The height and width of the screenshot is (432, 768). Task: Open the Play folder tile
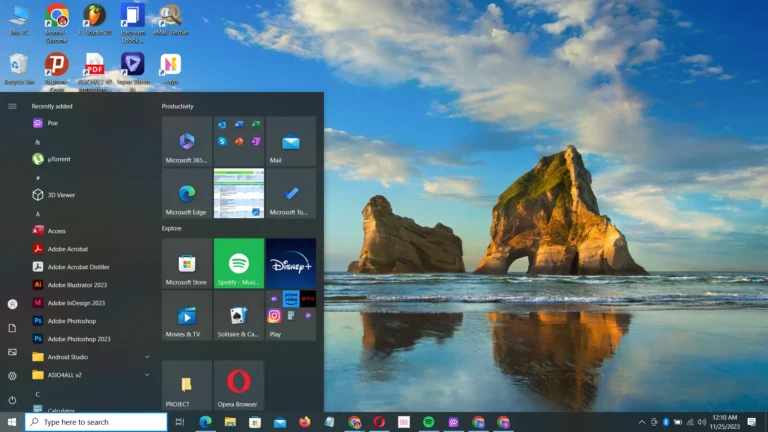click(x=291, y=315)
